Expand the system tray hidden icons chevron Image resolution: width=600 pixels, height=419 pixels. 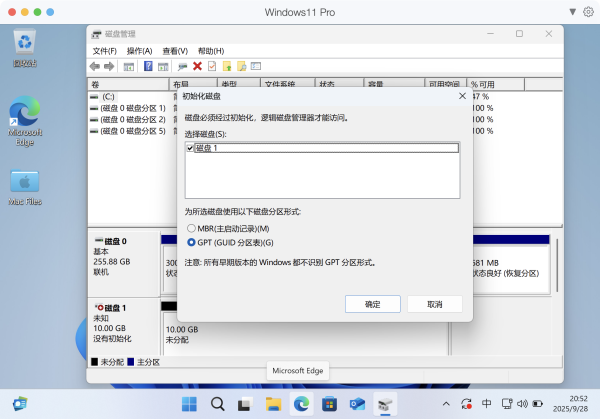(444, 404)
